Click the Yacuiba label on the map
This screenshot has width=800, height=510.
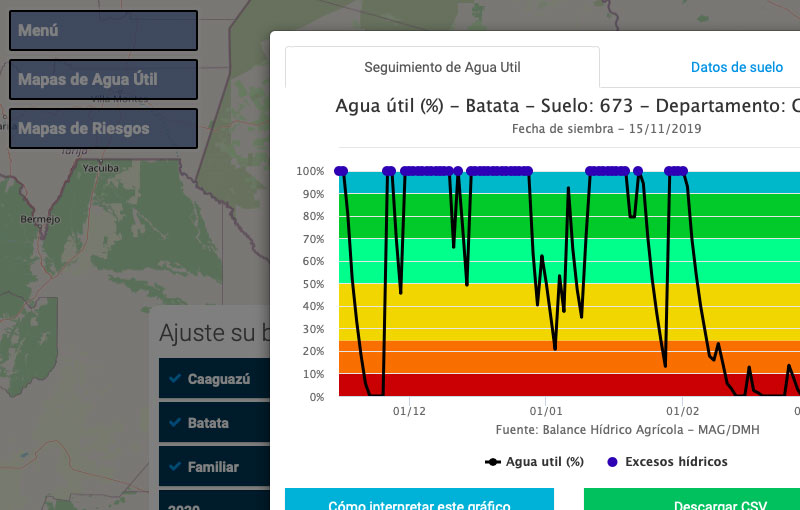pos(99,169)
